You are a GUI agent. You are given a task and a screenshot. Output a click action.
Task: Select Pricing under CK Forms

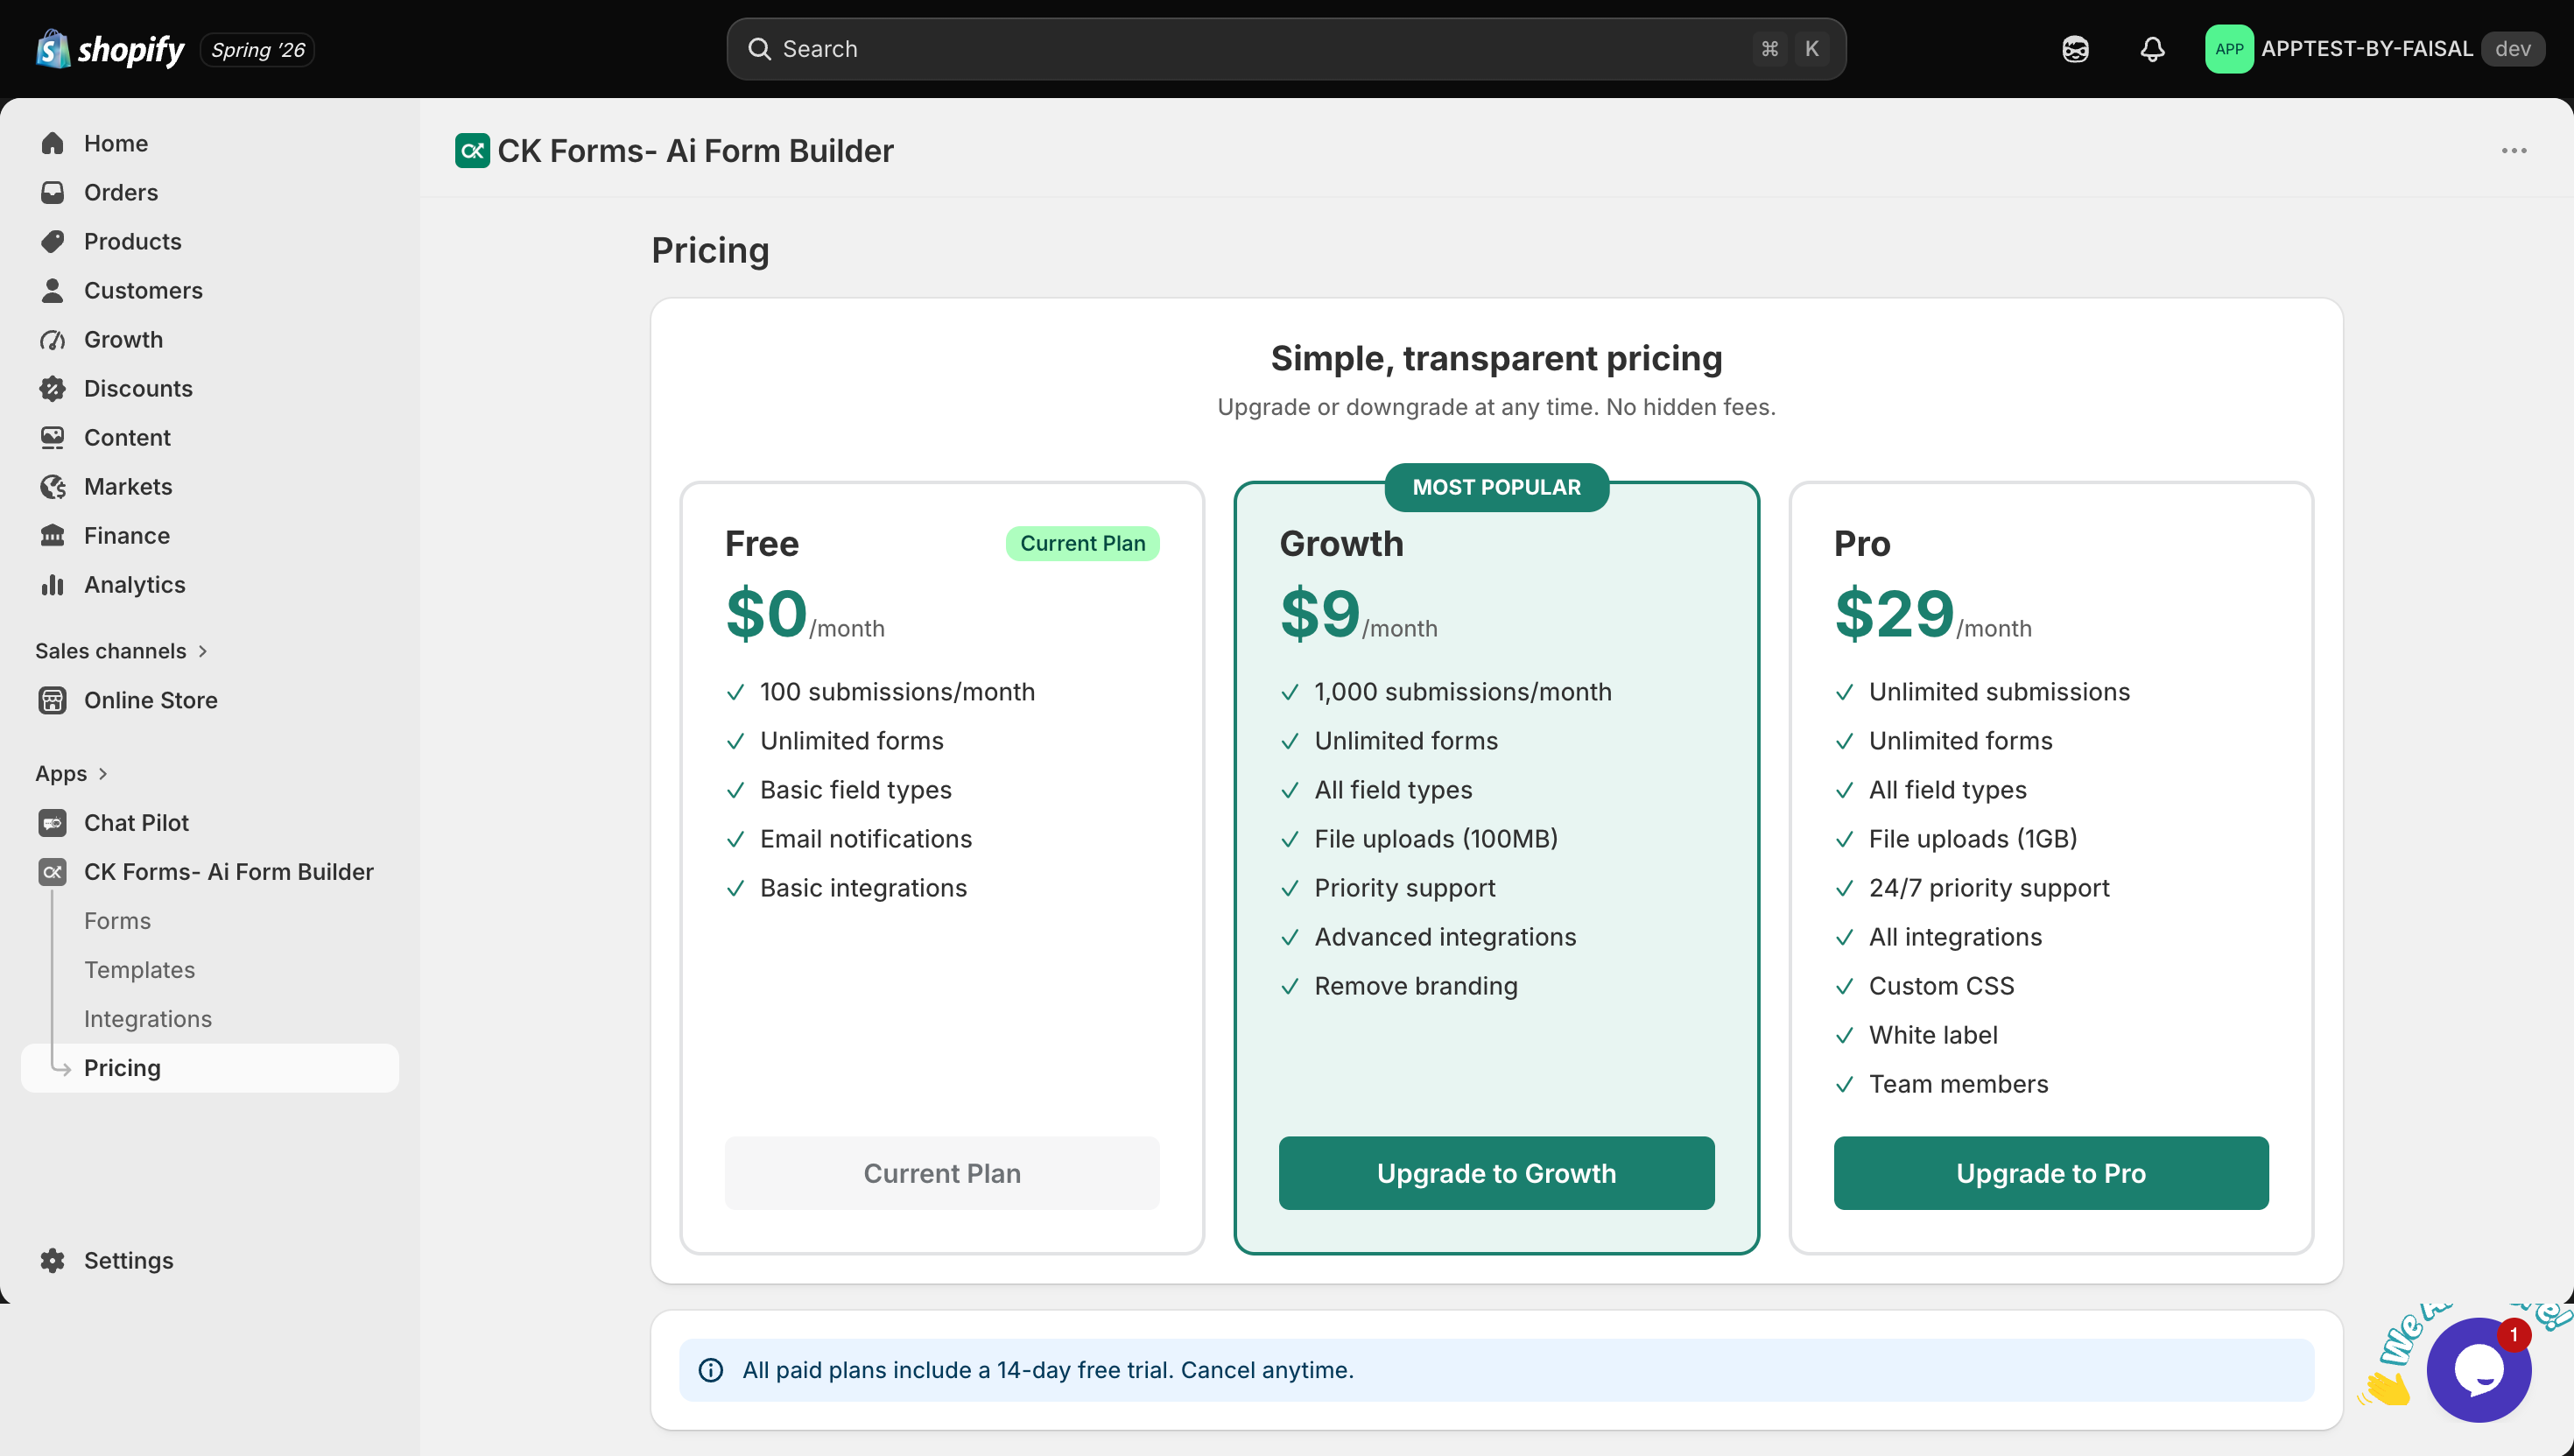pyautogui.click(x=210, y=1068)
